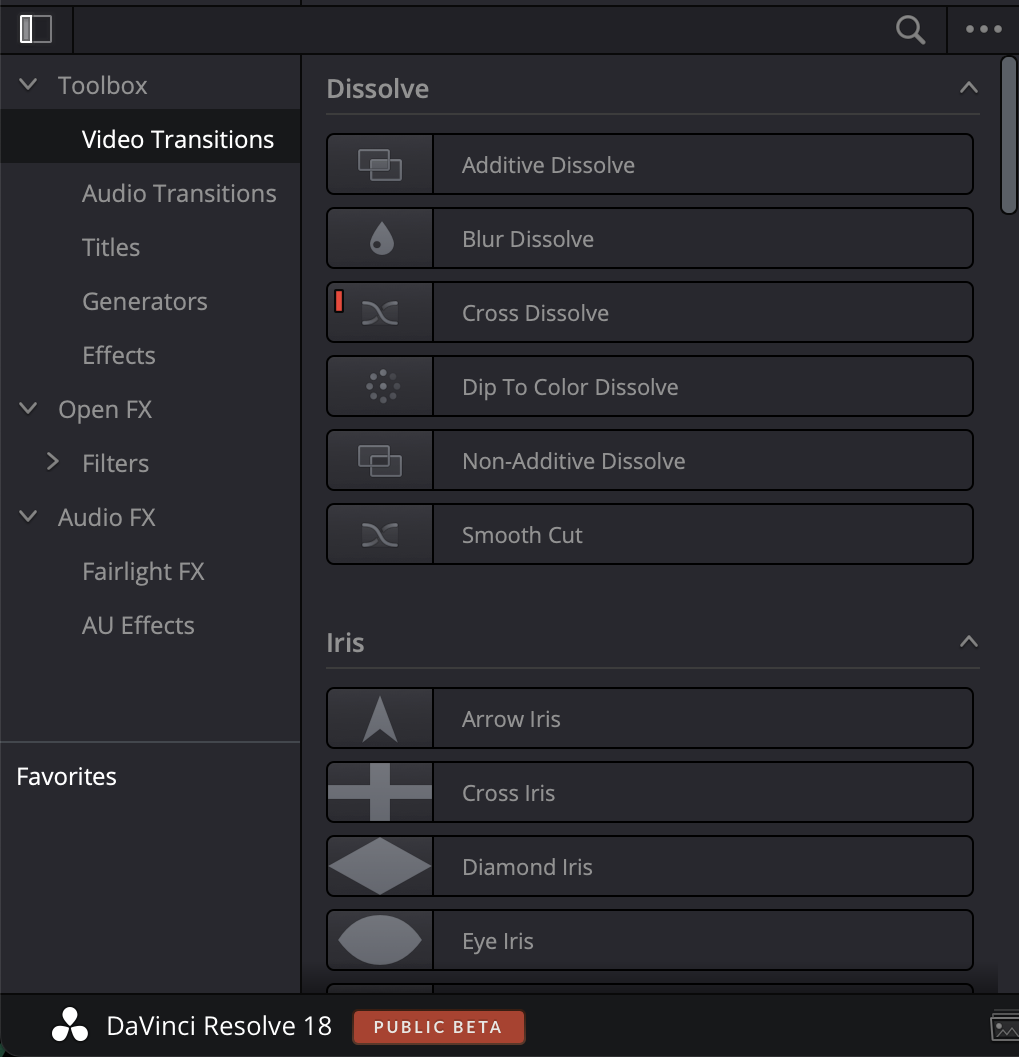Select Fairlight FX in the sidebar
This screenshot has width=1019, height=1057.
pos(143,570)
